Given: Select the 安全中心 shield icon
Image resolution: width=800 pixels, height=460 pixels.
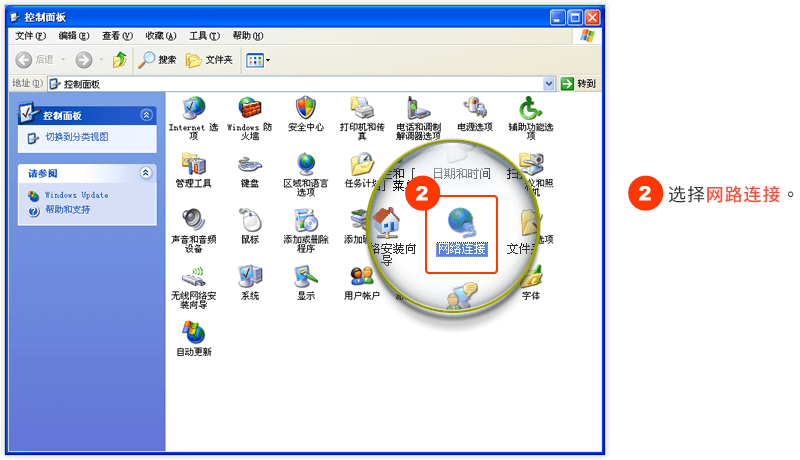Looking at the screenshot, I should [x=306, y=108].
